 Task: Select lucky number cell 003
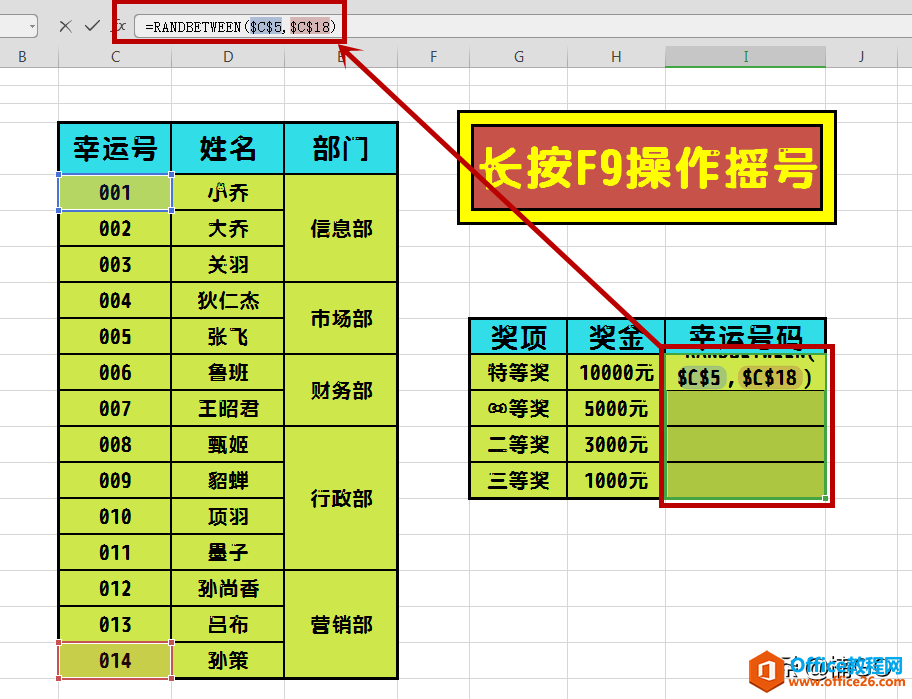coord(115,265)
